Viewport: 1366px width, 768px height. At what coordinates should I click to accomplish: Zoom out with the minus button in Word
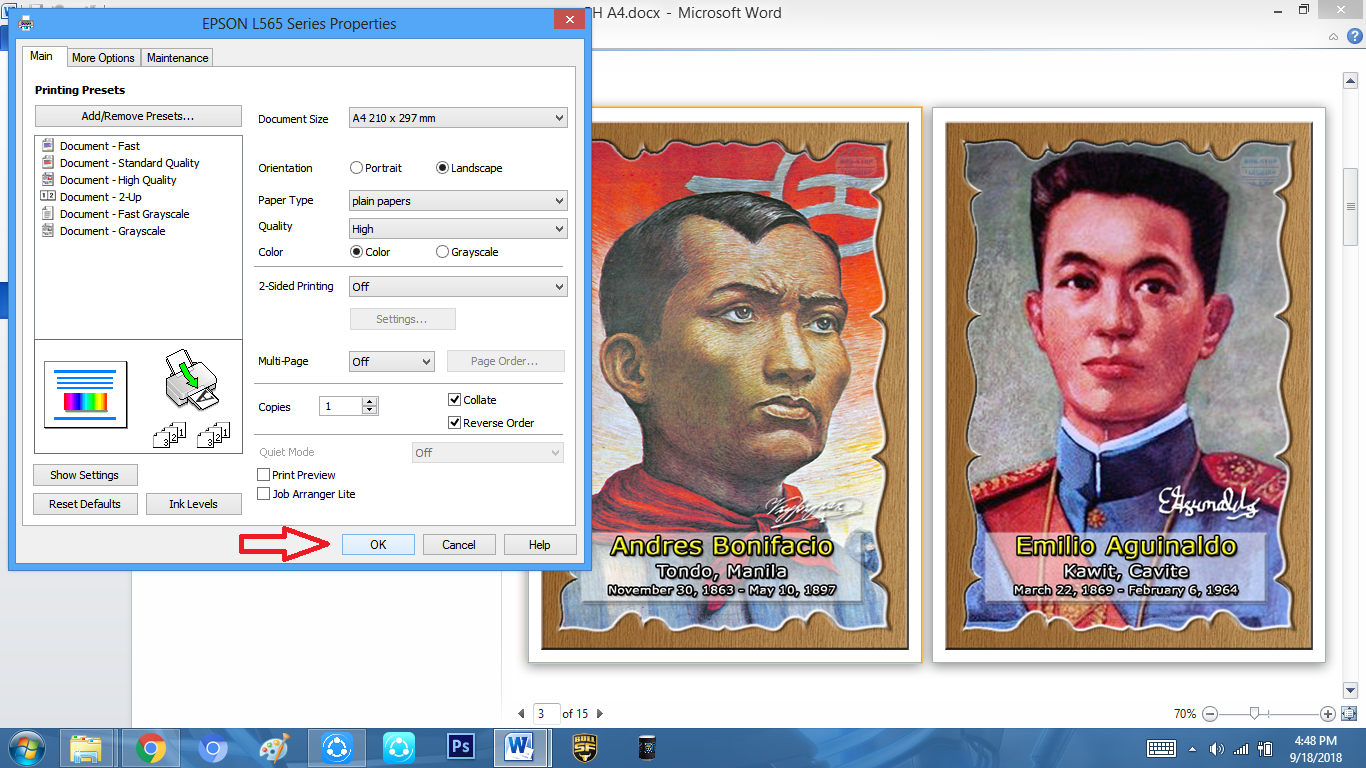coord(1210,714)
